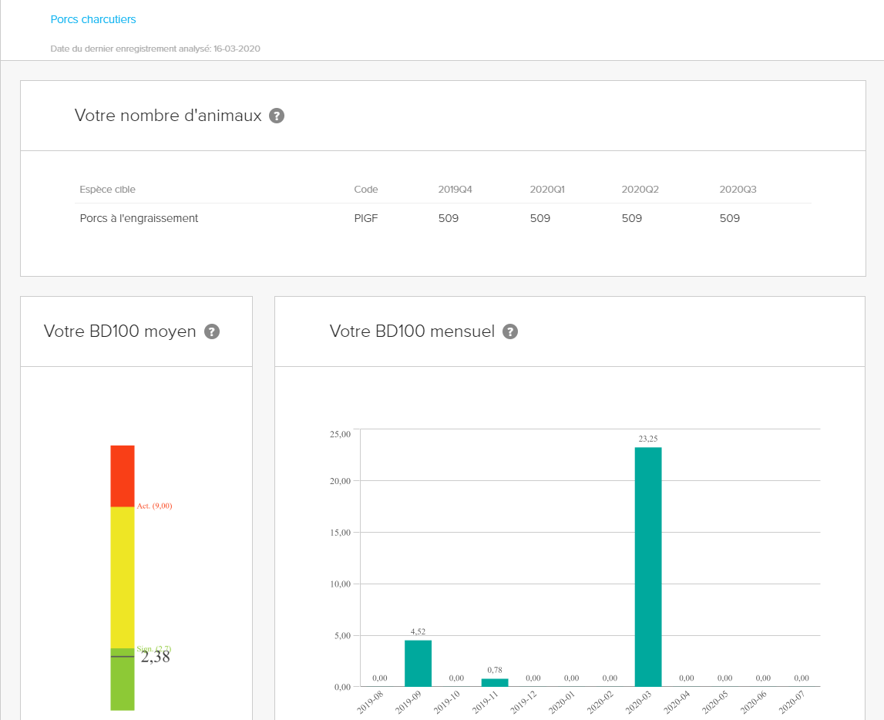Click the PIGF code cell
The height and width of the screenshot is (720, 884).
pos(366,218)
